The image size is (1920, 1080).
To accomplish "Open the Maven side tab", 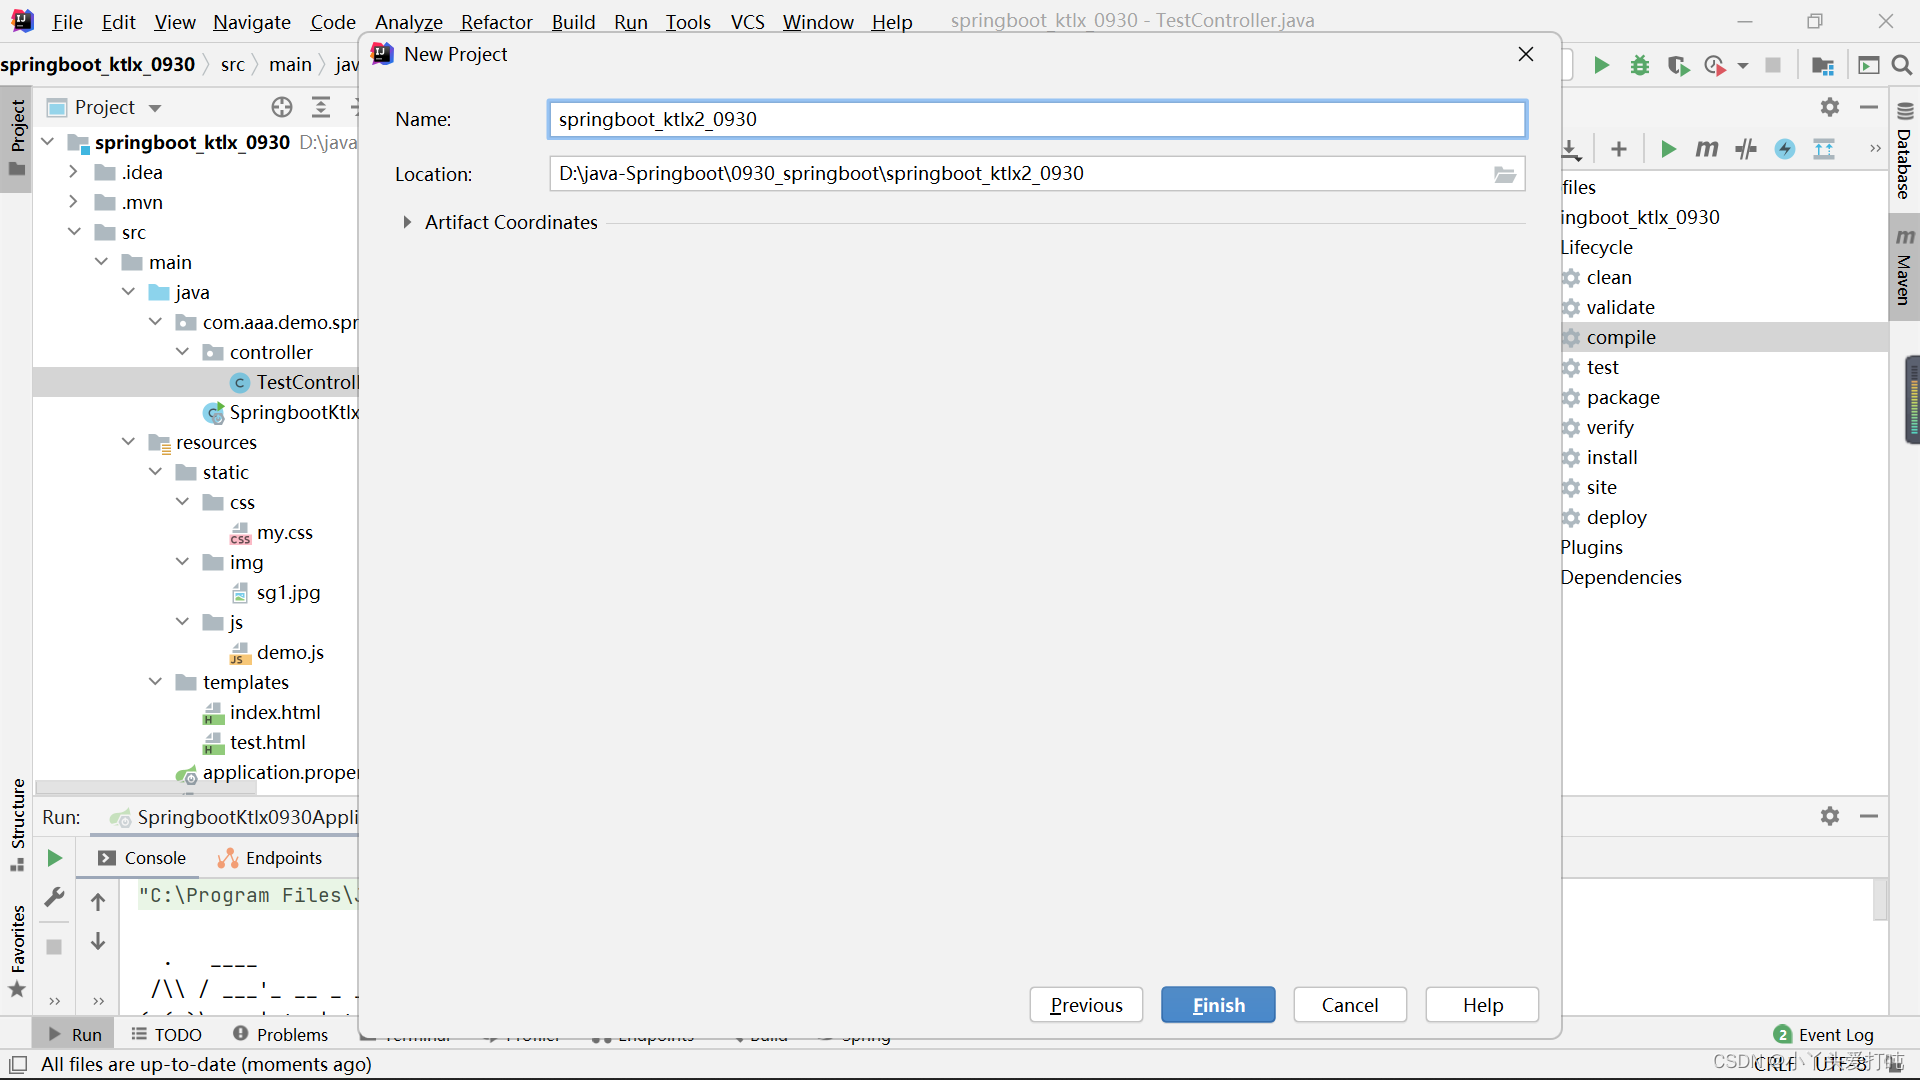I will pos(1904,266).
